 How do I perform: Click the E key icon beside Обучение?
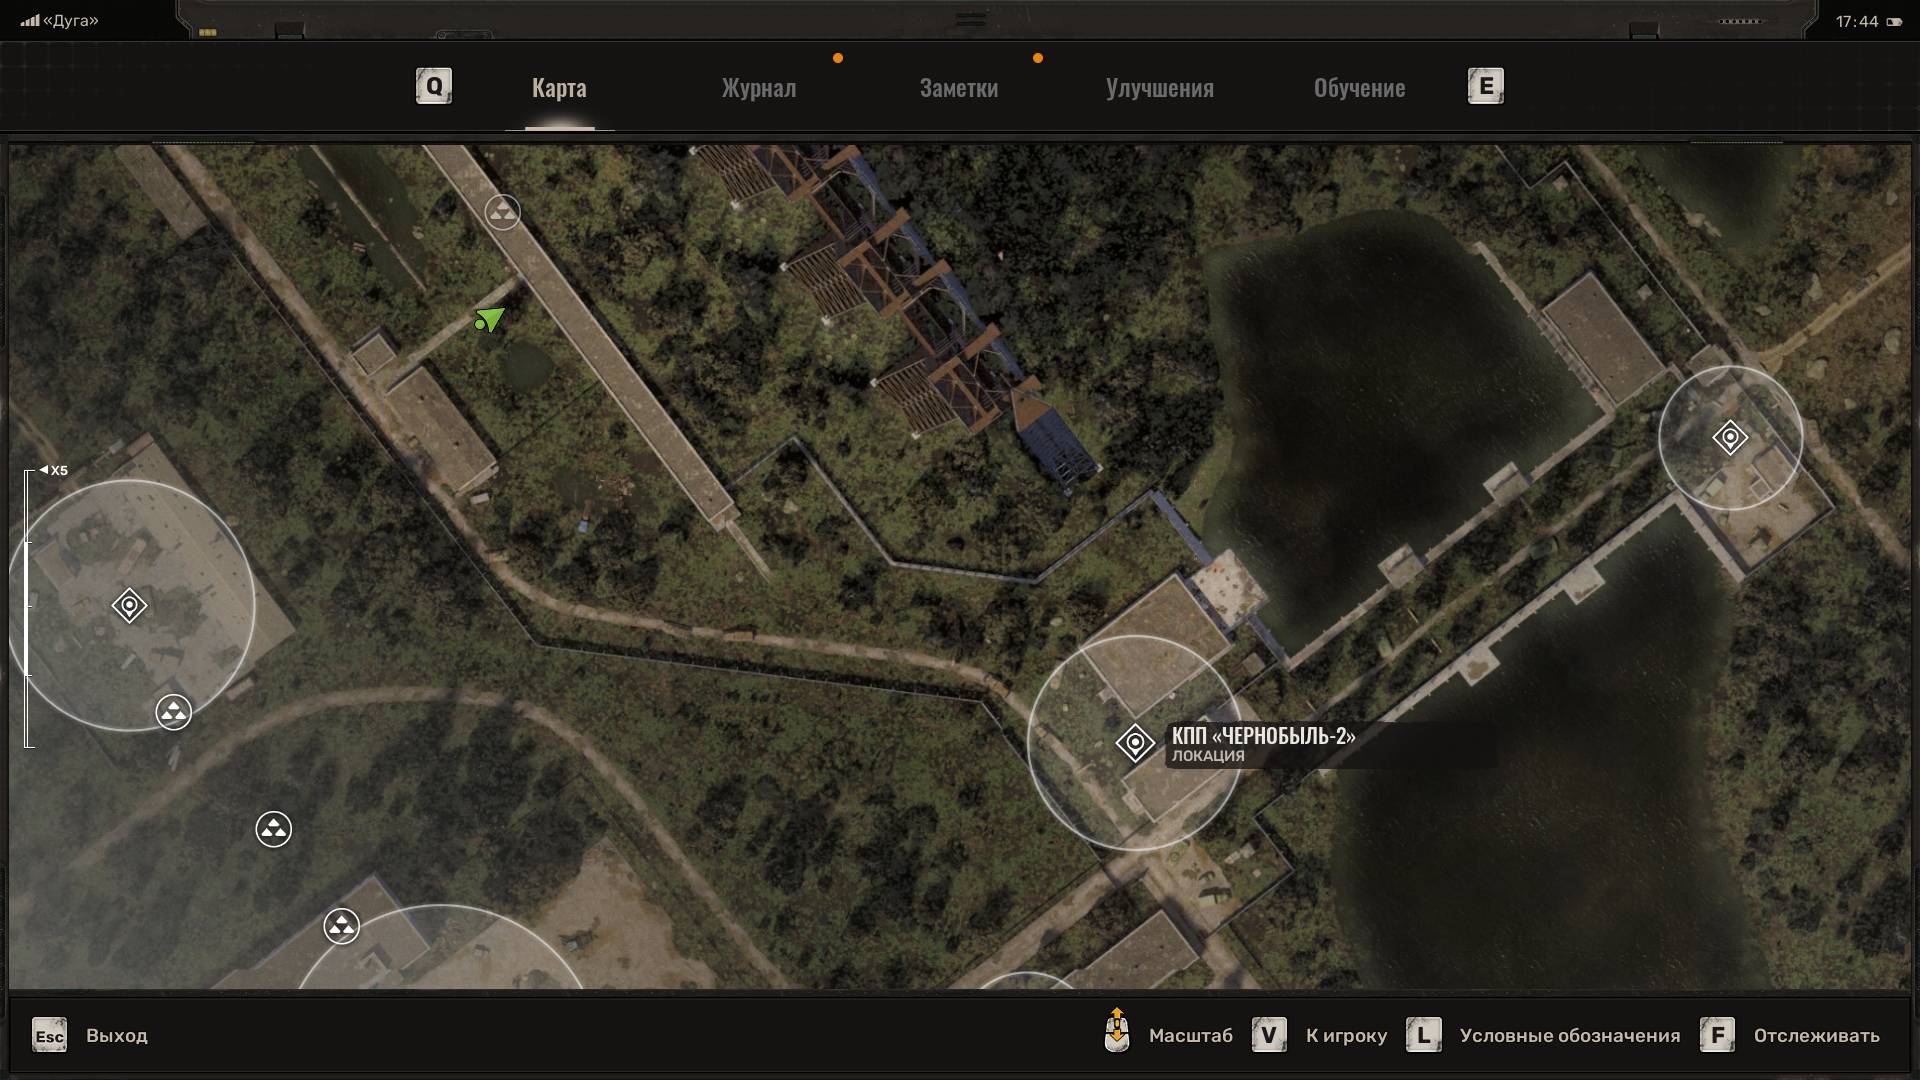[x=1486, y=86]
